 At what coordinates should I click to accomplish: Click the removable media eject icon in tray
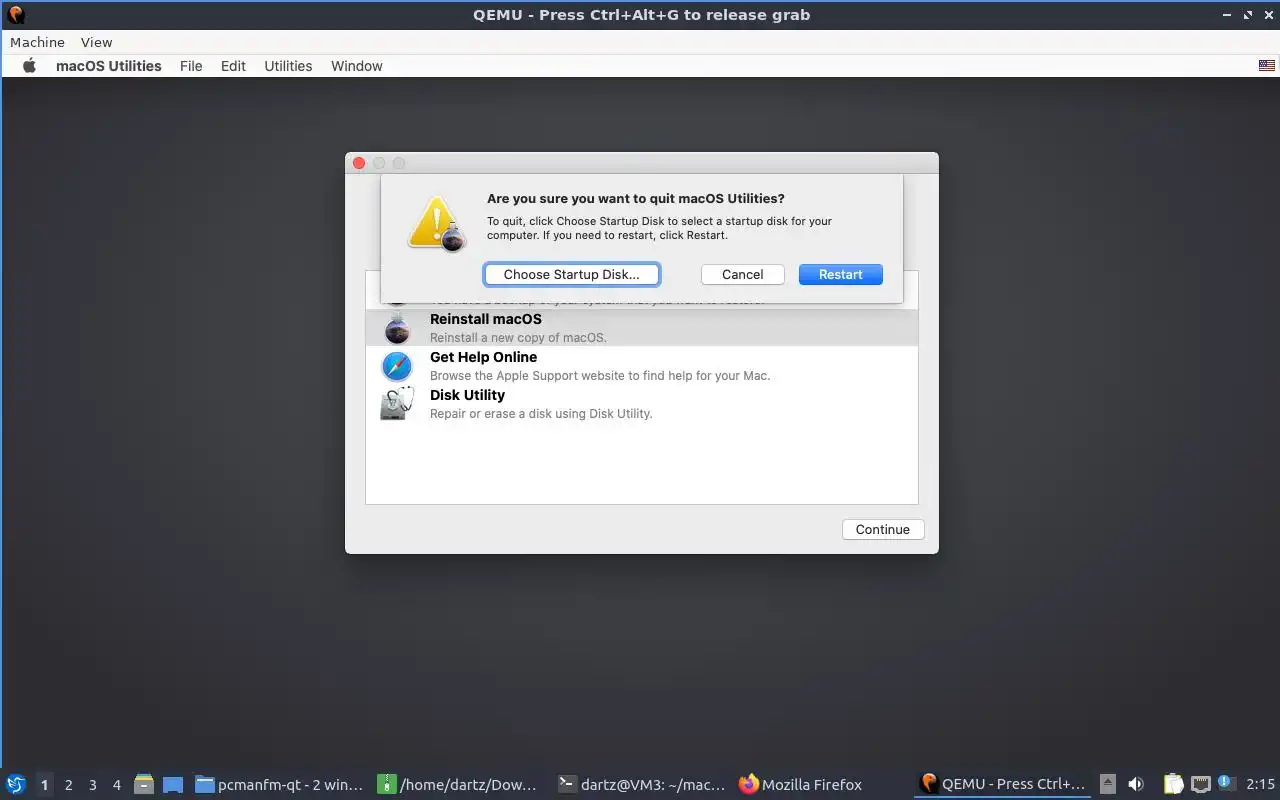[x=1107, y=784]
